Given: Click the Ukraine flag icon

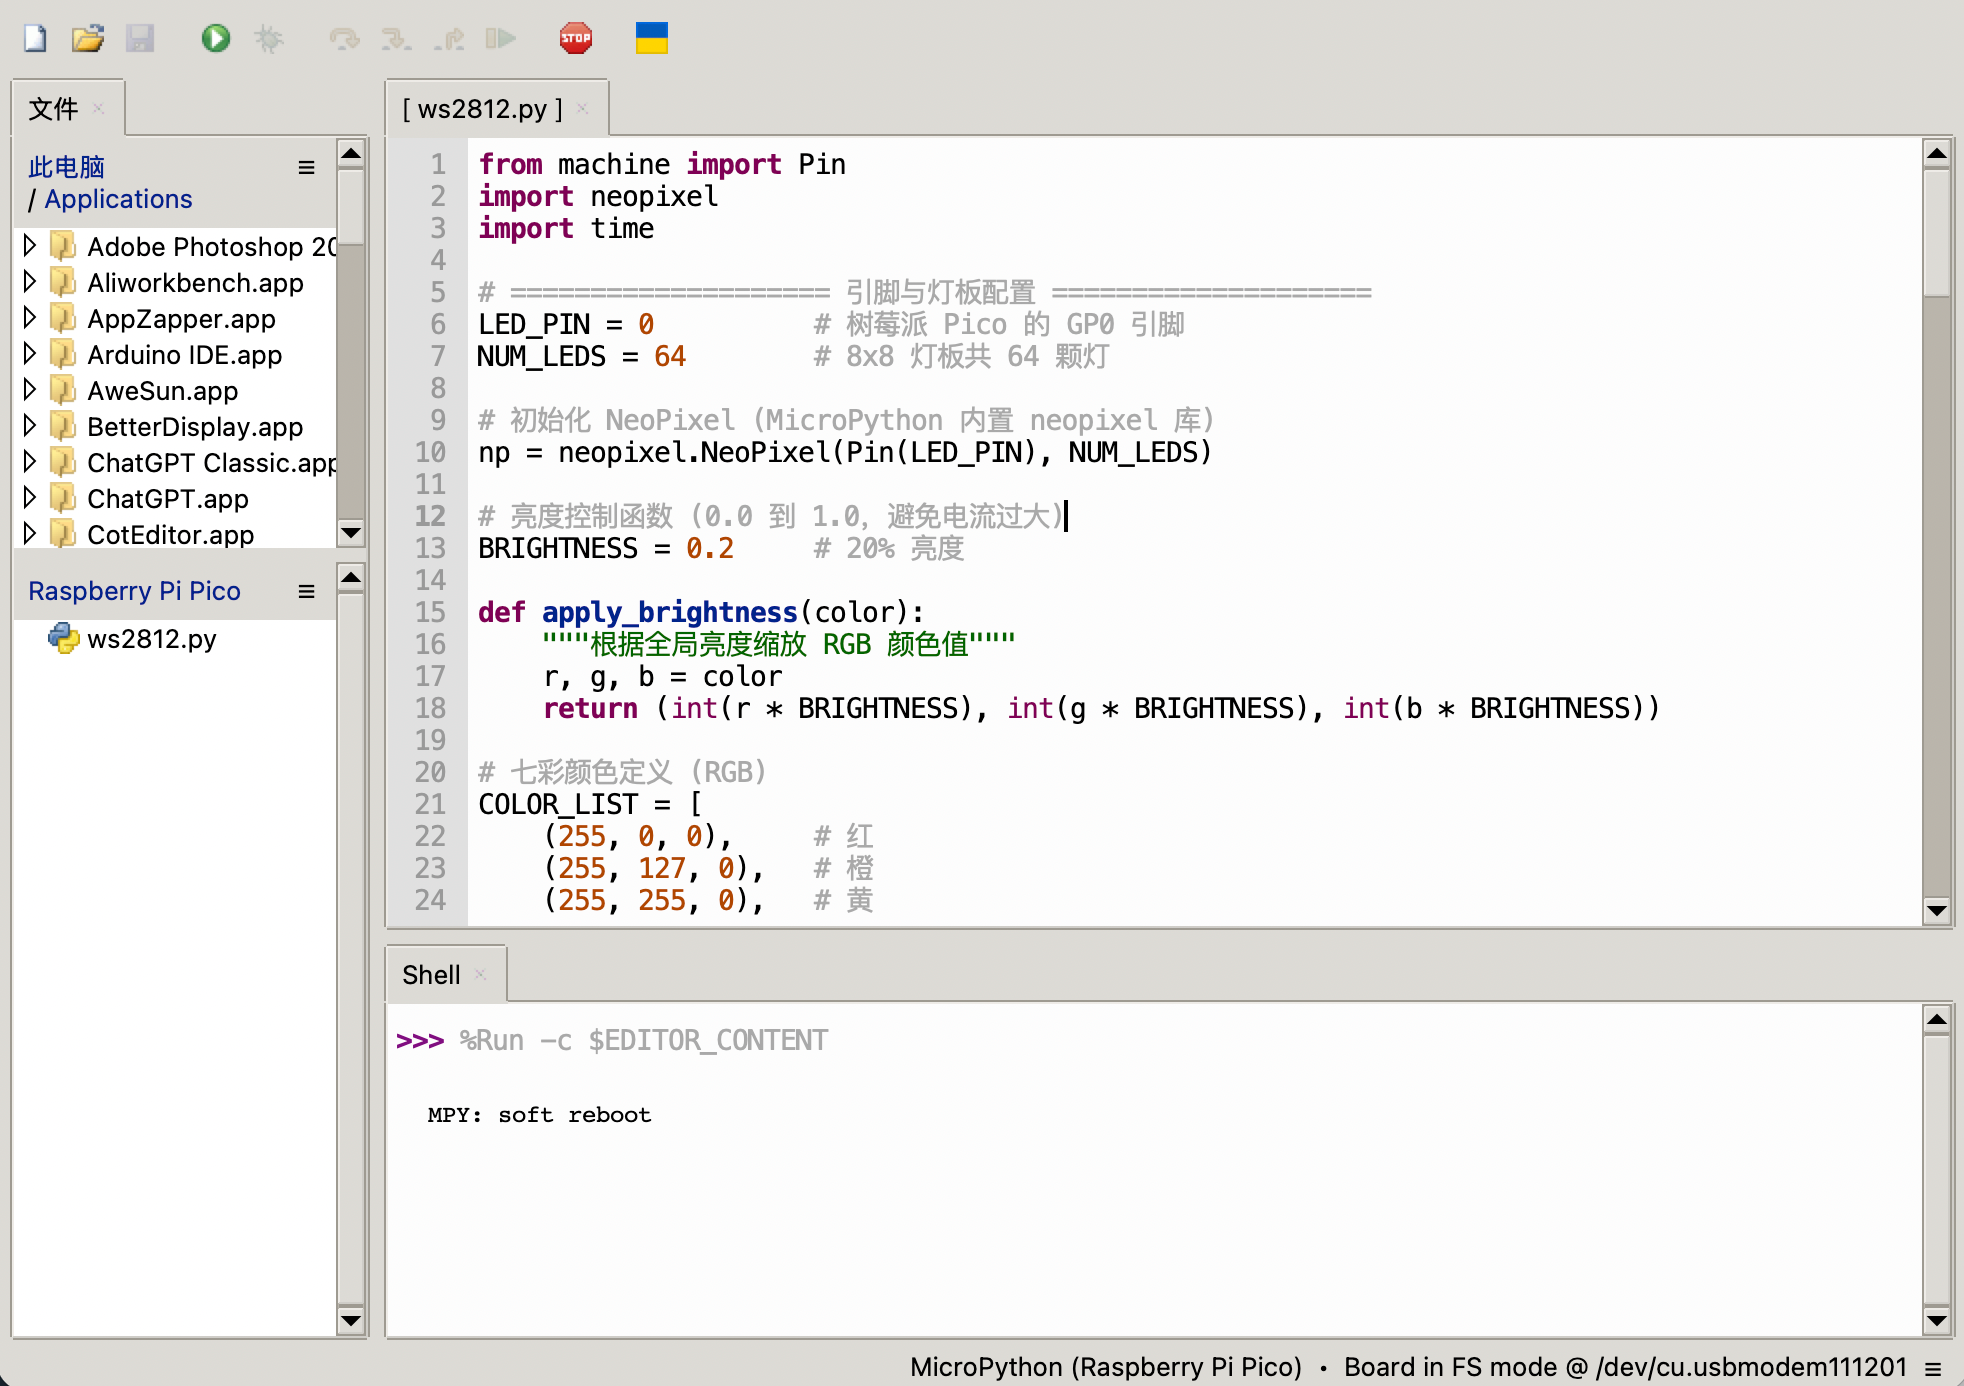Looking at the screenshot, I should 652,38.
